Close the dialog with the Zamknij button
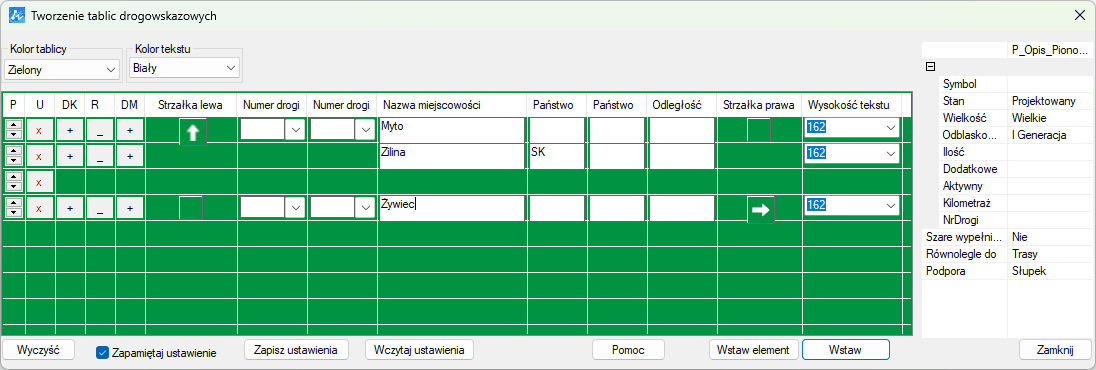The width and height of the screenshot is (1096, 370). tap(1055, 350)
